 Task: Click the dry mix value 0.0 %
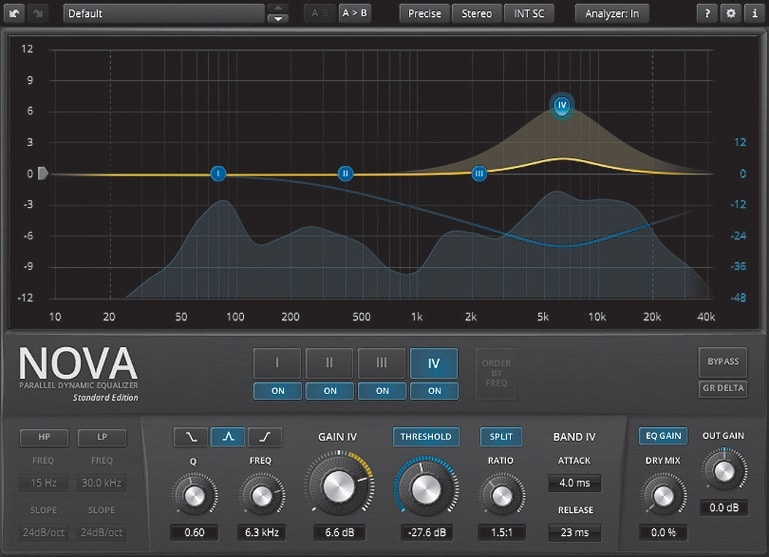[663, 532]
